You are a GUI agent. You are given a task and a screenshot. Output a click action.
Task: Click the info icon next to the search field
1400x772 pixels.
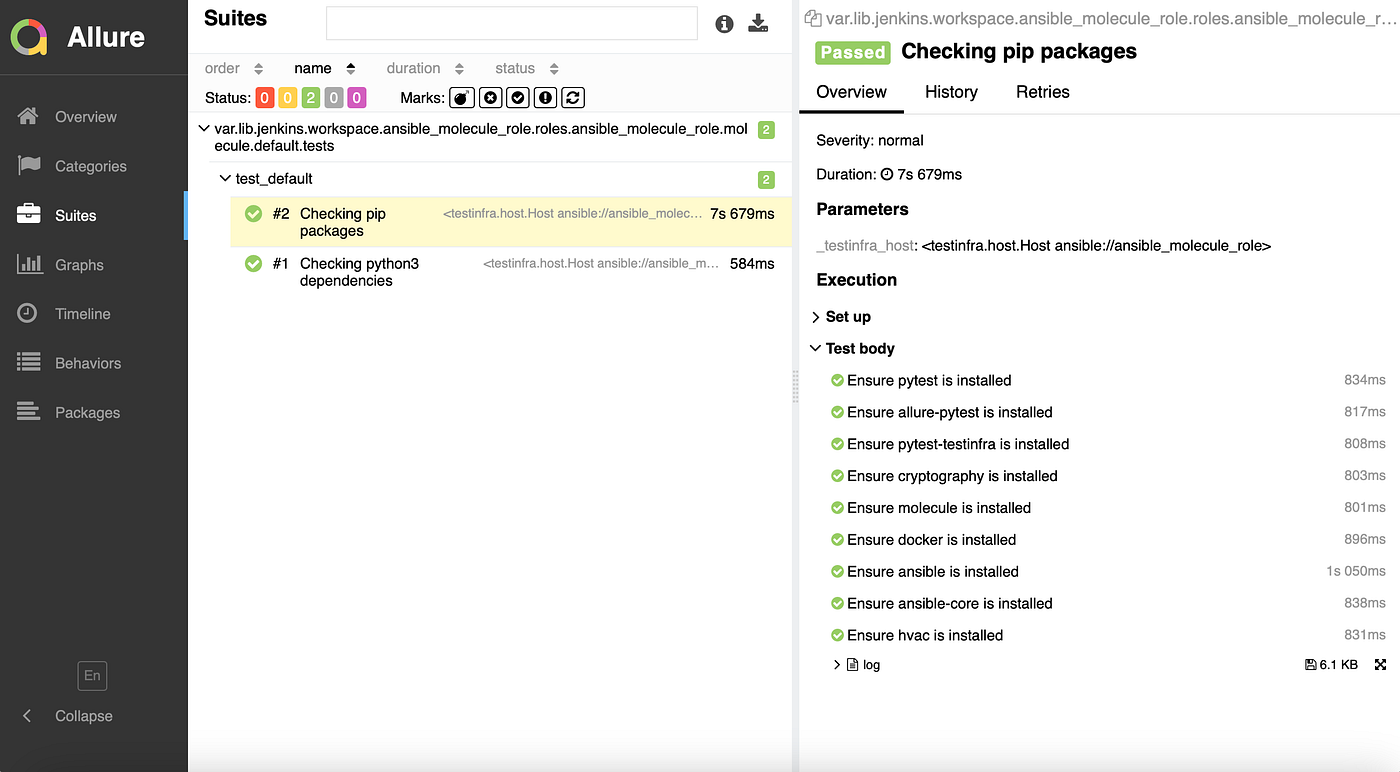pyautogui.click(x=724, y=23)
